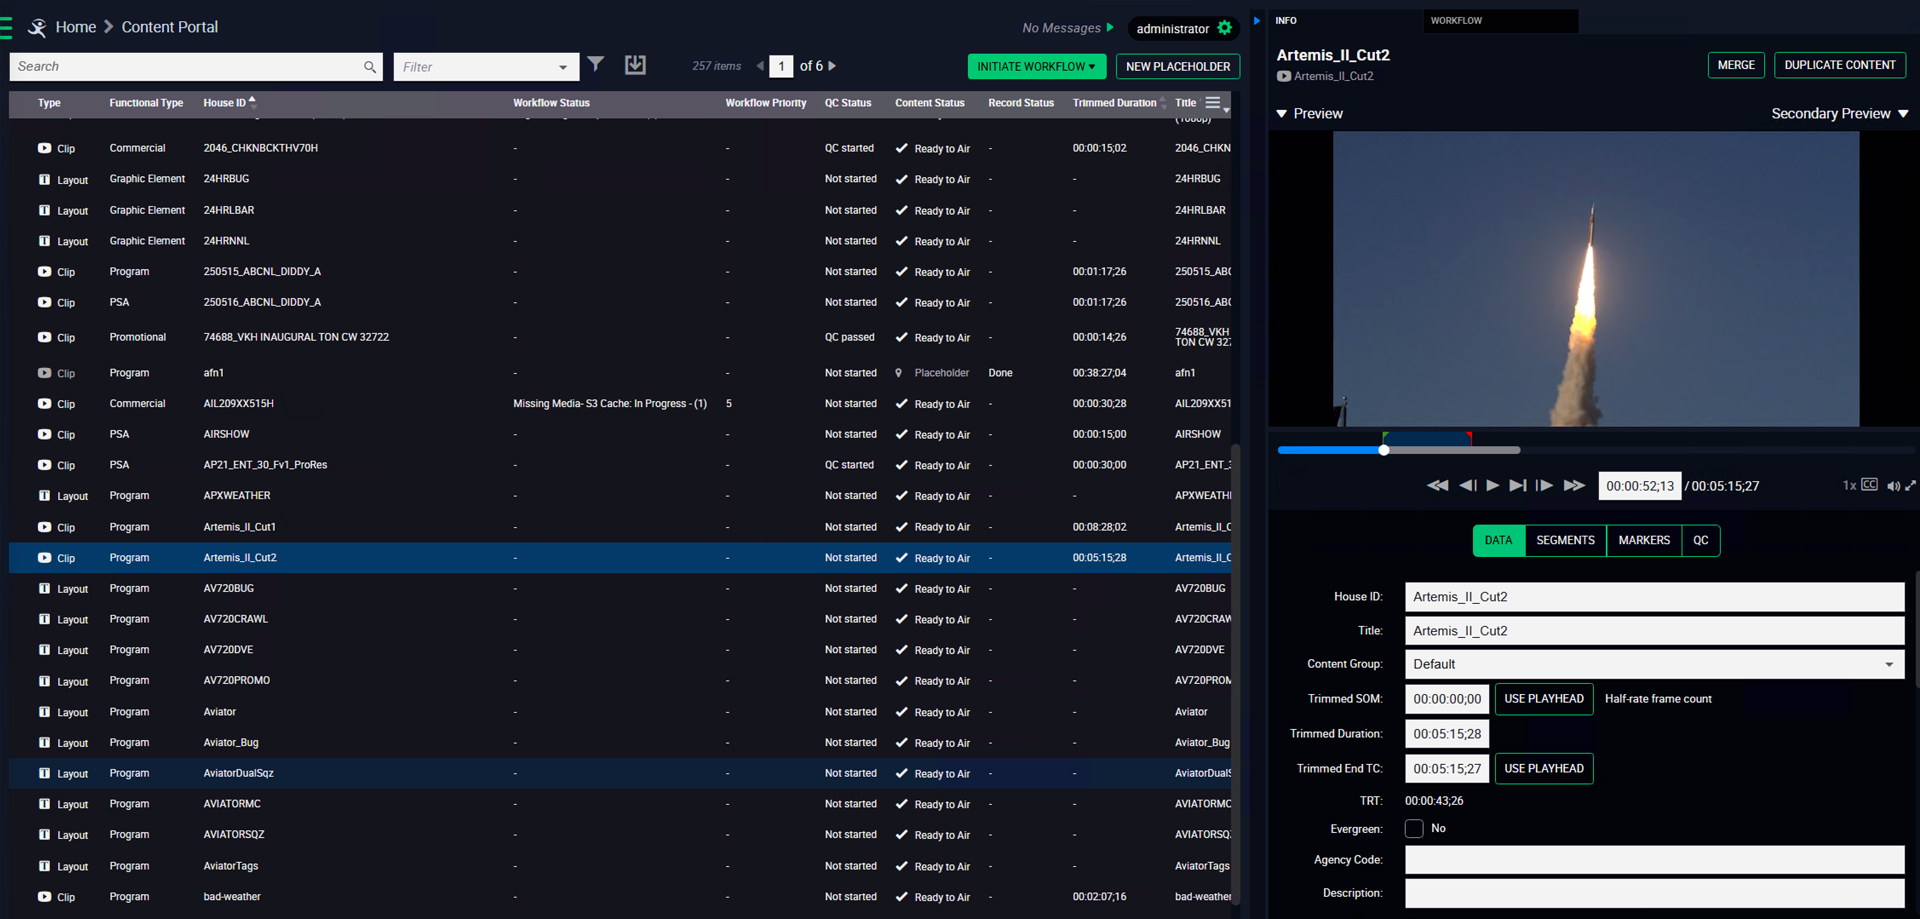Click the fast rewind button in player

click(1437, 486)
